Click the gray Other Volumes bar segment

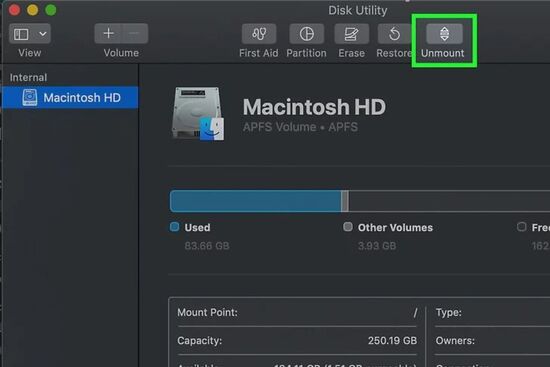(345, 201)
